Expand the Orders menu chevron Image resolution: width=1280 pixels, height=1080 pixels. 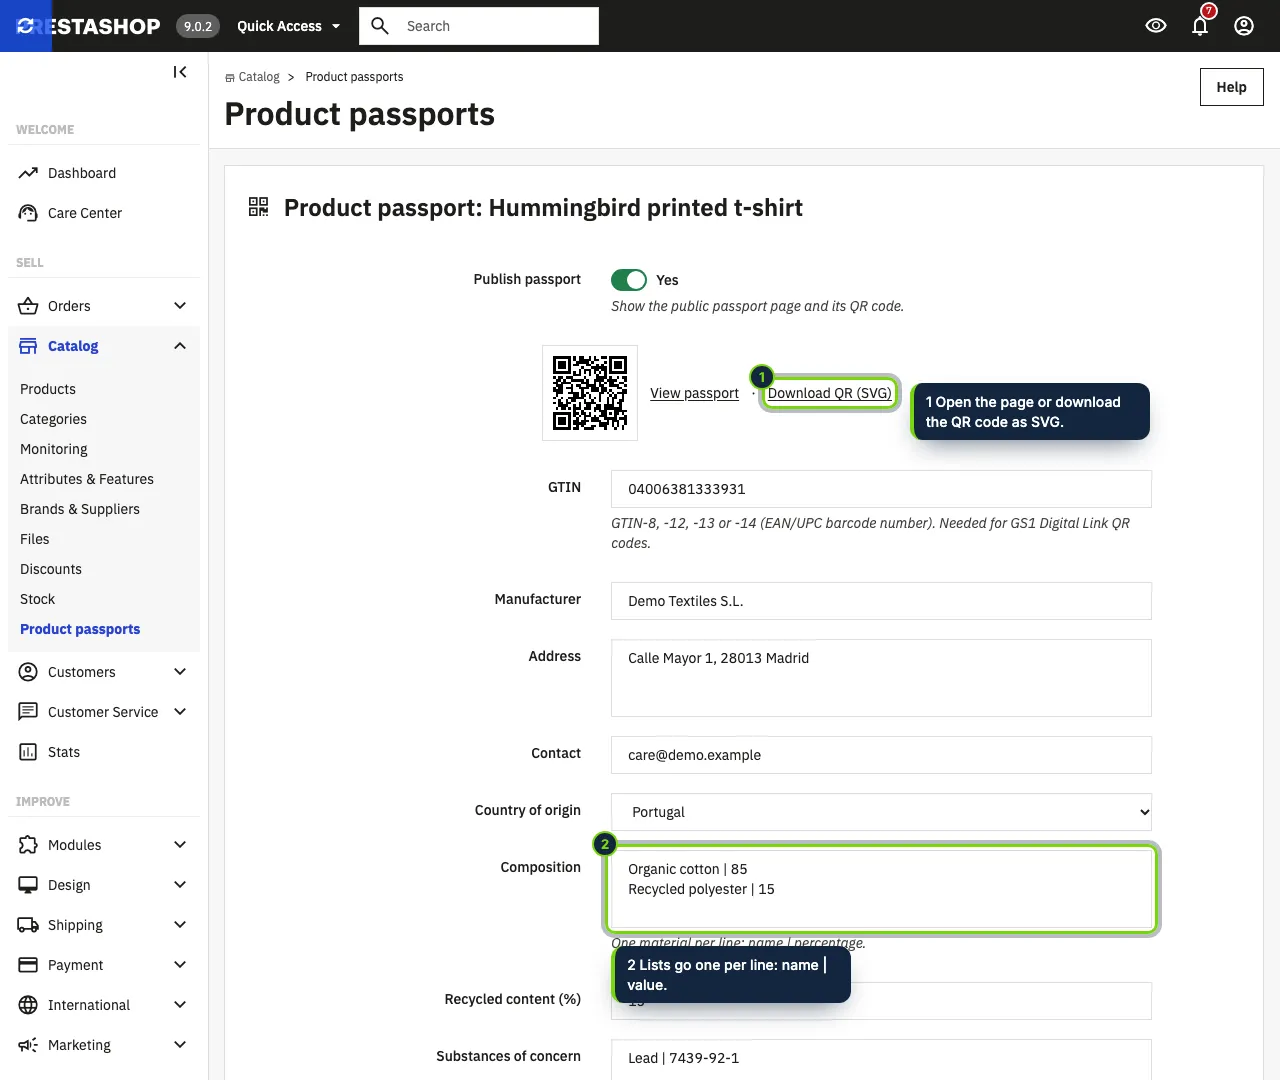180,306
